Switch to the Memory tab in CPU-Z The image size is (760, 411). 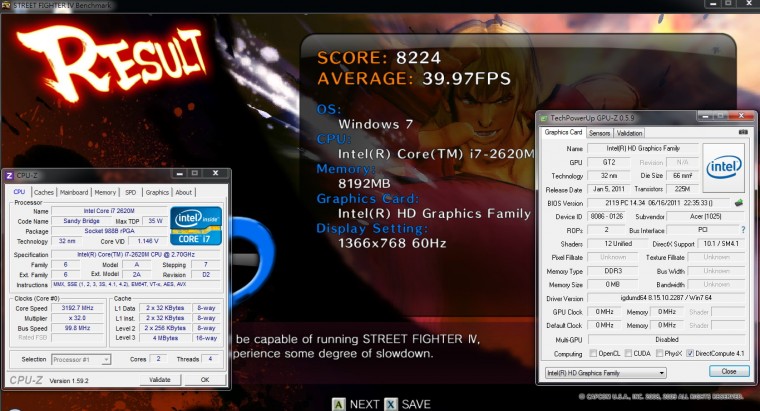(105, 192)
